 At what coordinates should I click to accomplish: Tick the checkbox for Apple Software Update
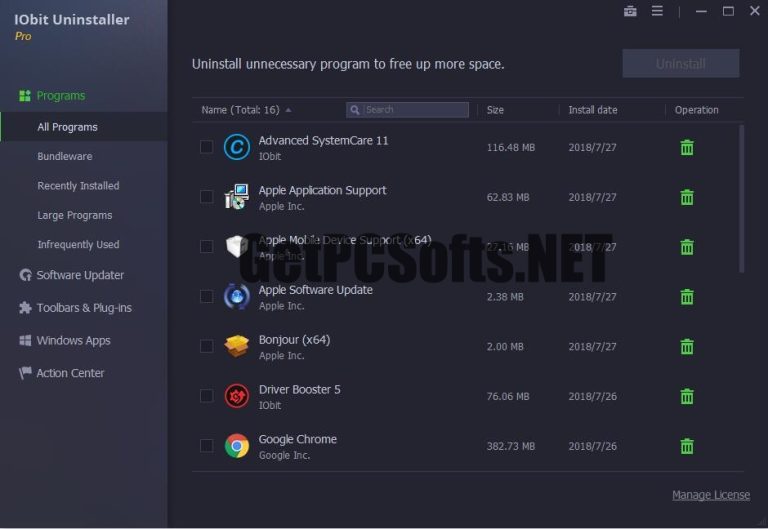coord(207,296)
